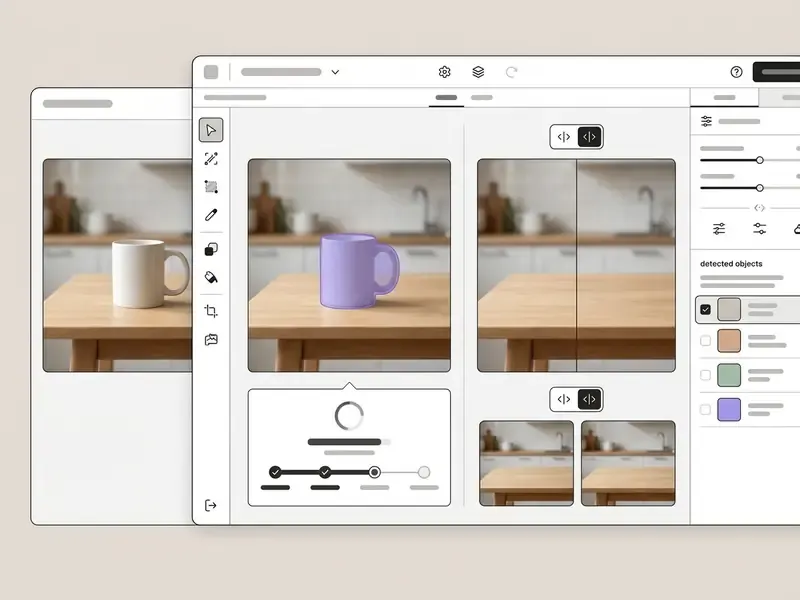Select the second greyed right panel tab

point(780,97)
